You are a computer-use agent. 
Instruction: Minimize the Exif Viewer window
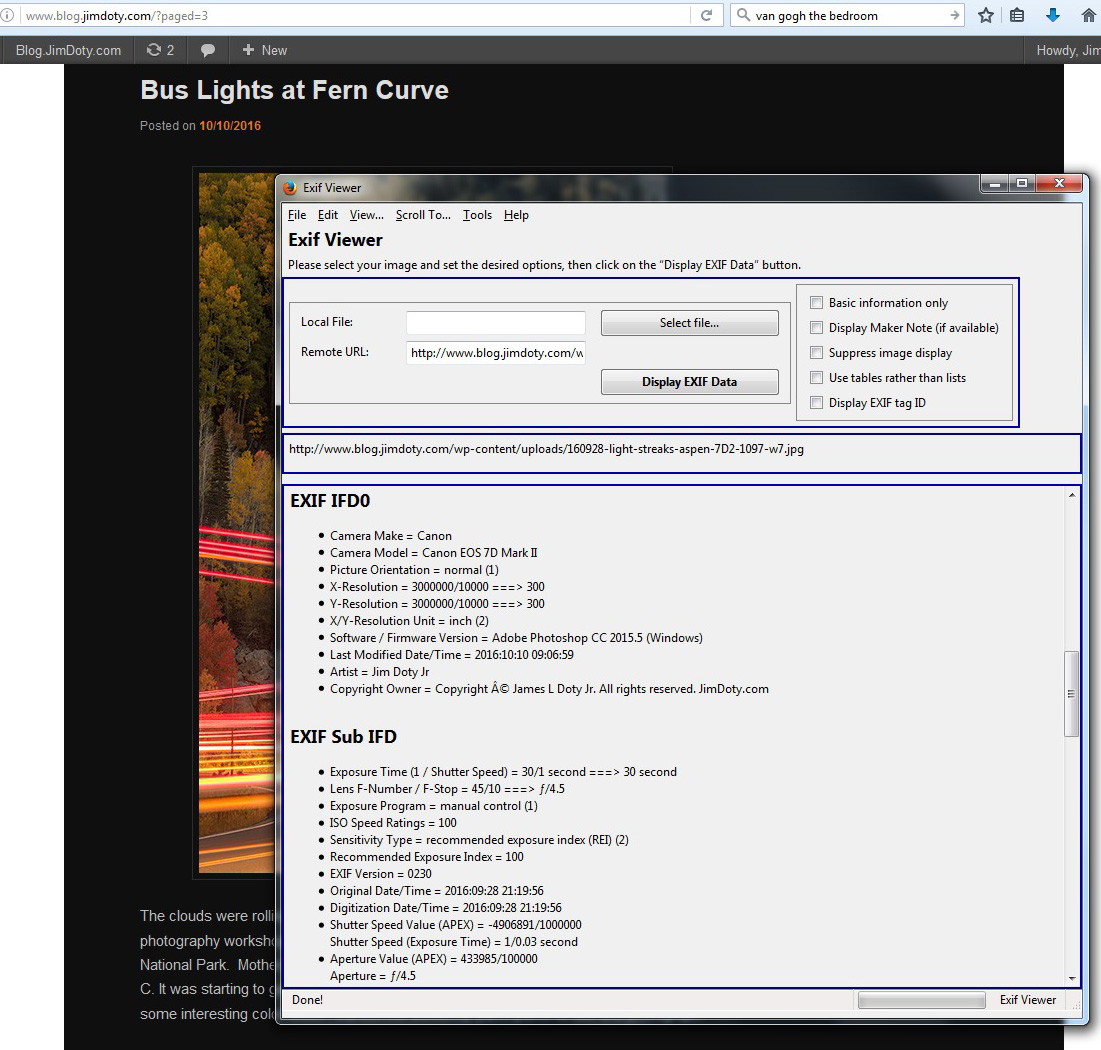tap(994, 184)
